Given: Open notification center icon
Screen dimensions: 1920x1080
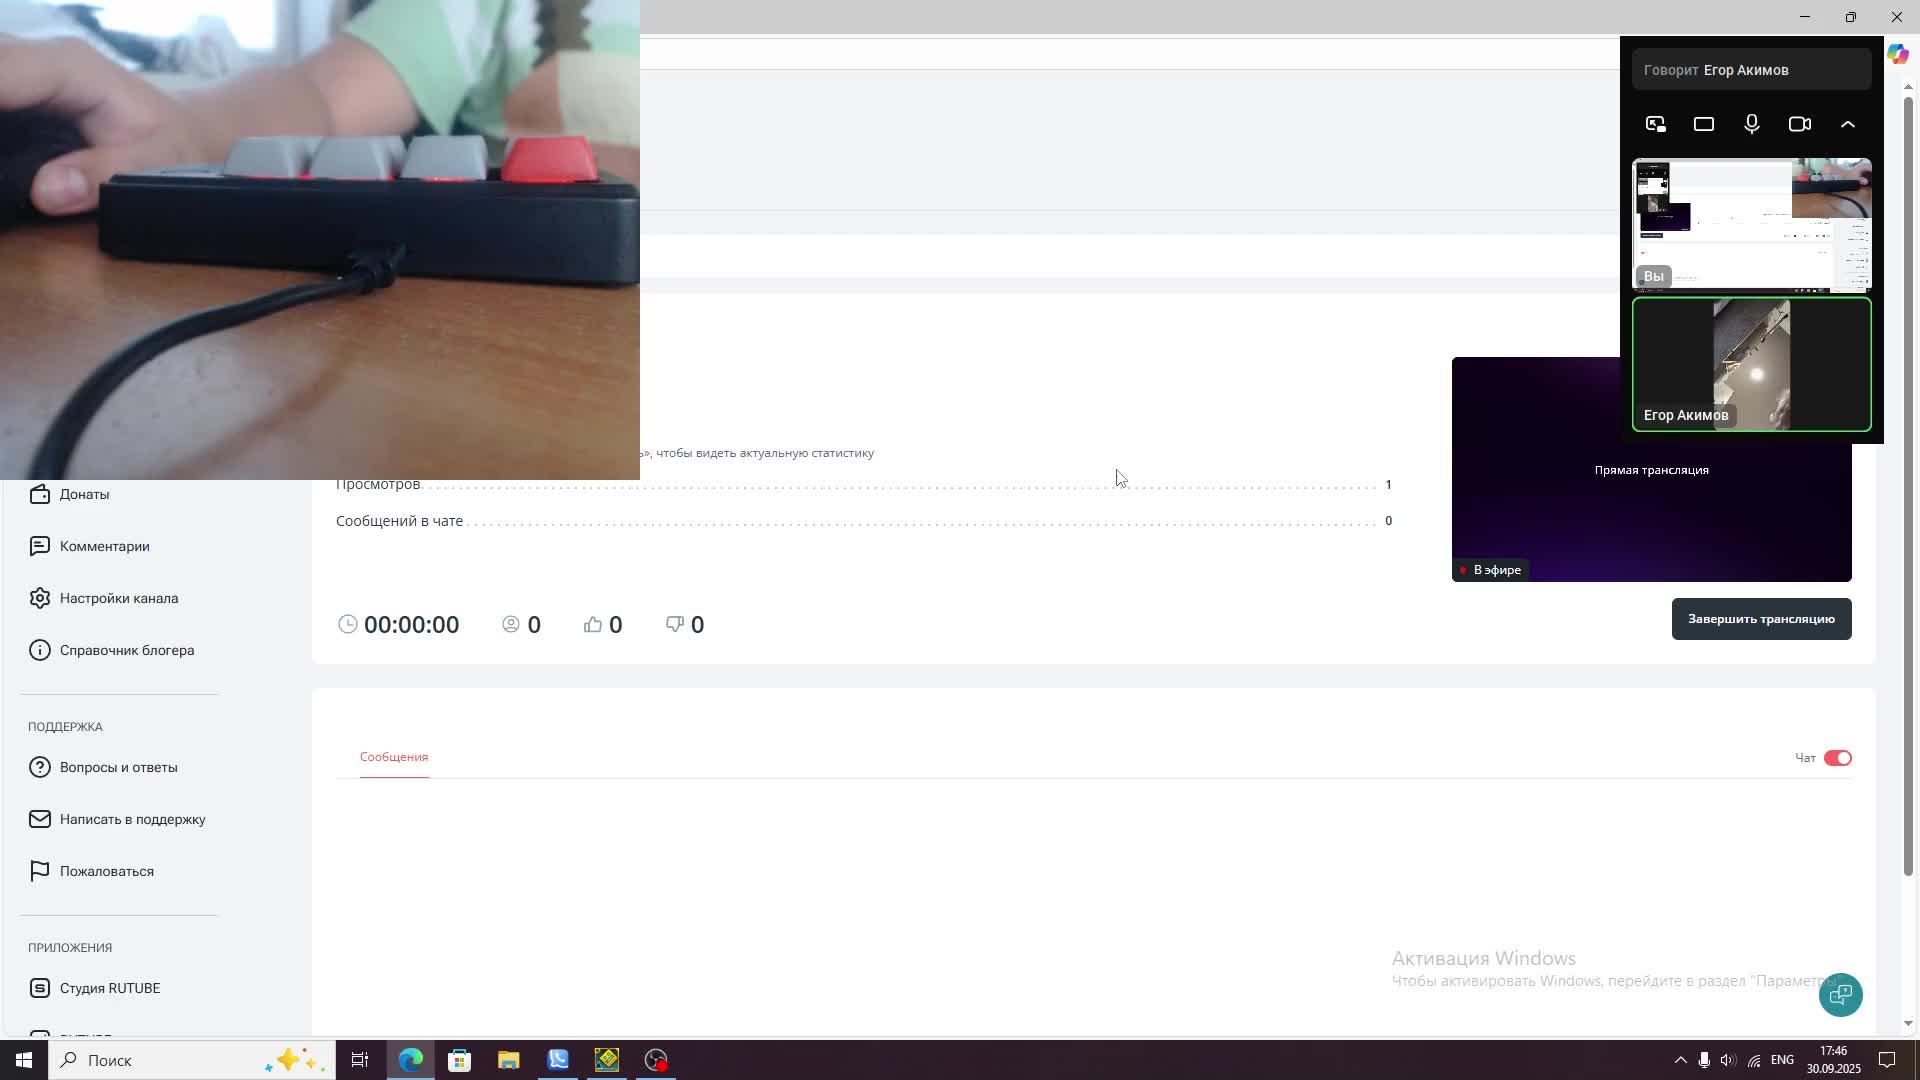Looking at the screenshot, I should pyautogui.click(x=1887, y=1060).
